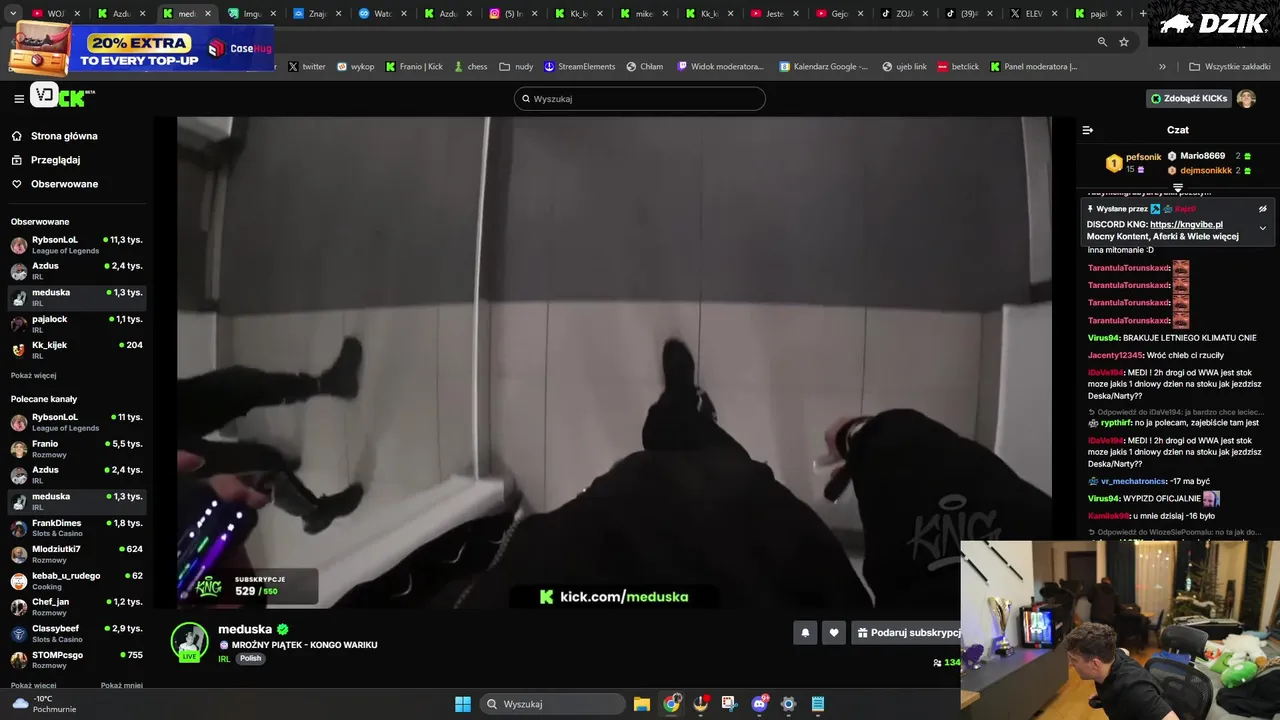1280x720 pixels.
Task: Open the nudy bookmarks folder
Action: coord(516,67)
